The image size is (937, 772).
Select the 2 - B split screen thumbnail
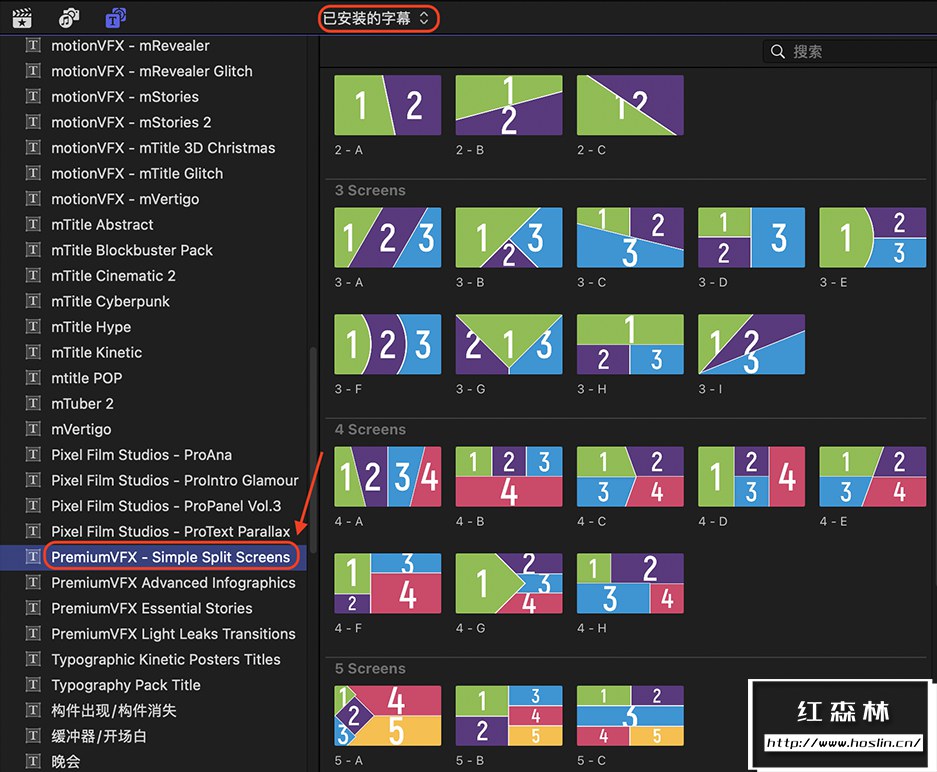pos(509,105)
